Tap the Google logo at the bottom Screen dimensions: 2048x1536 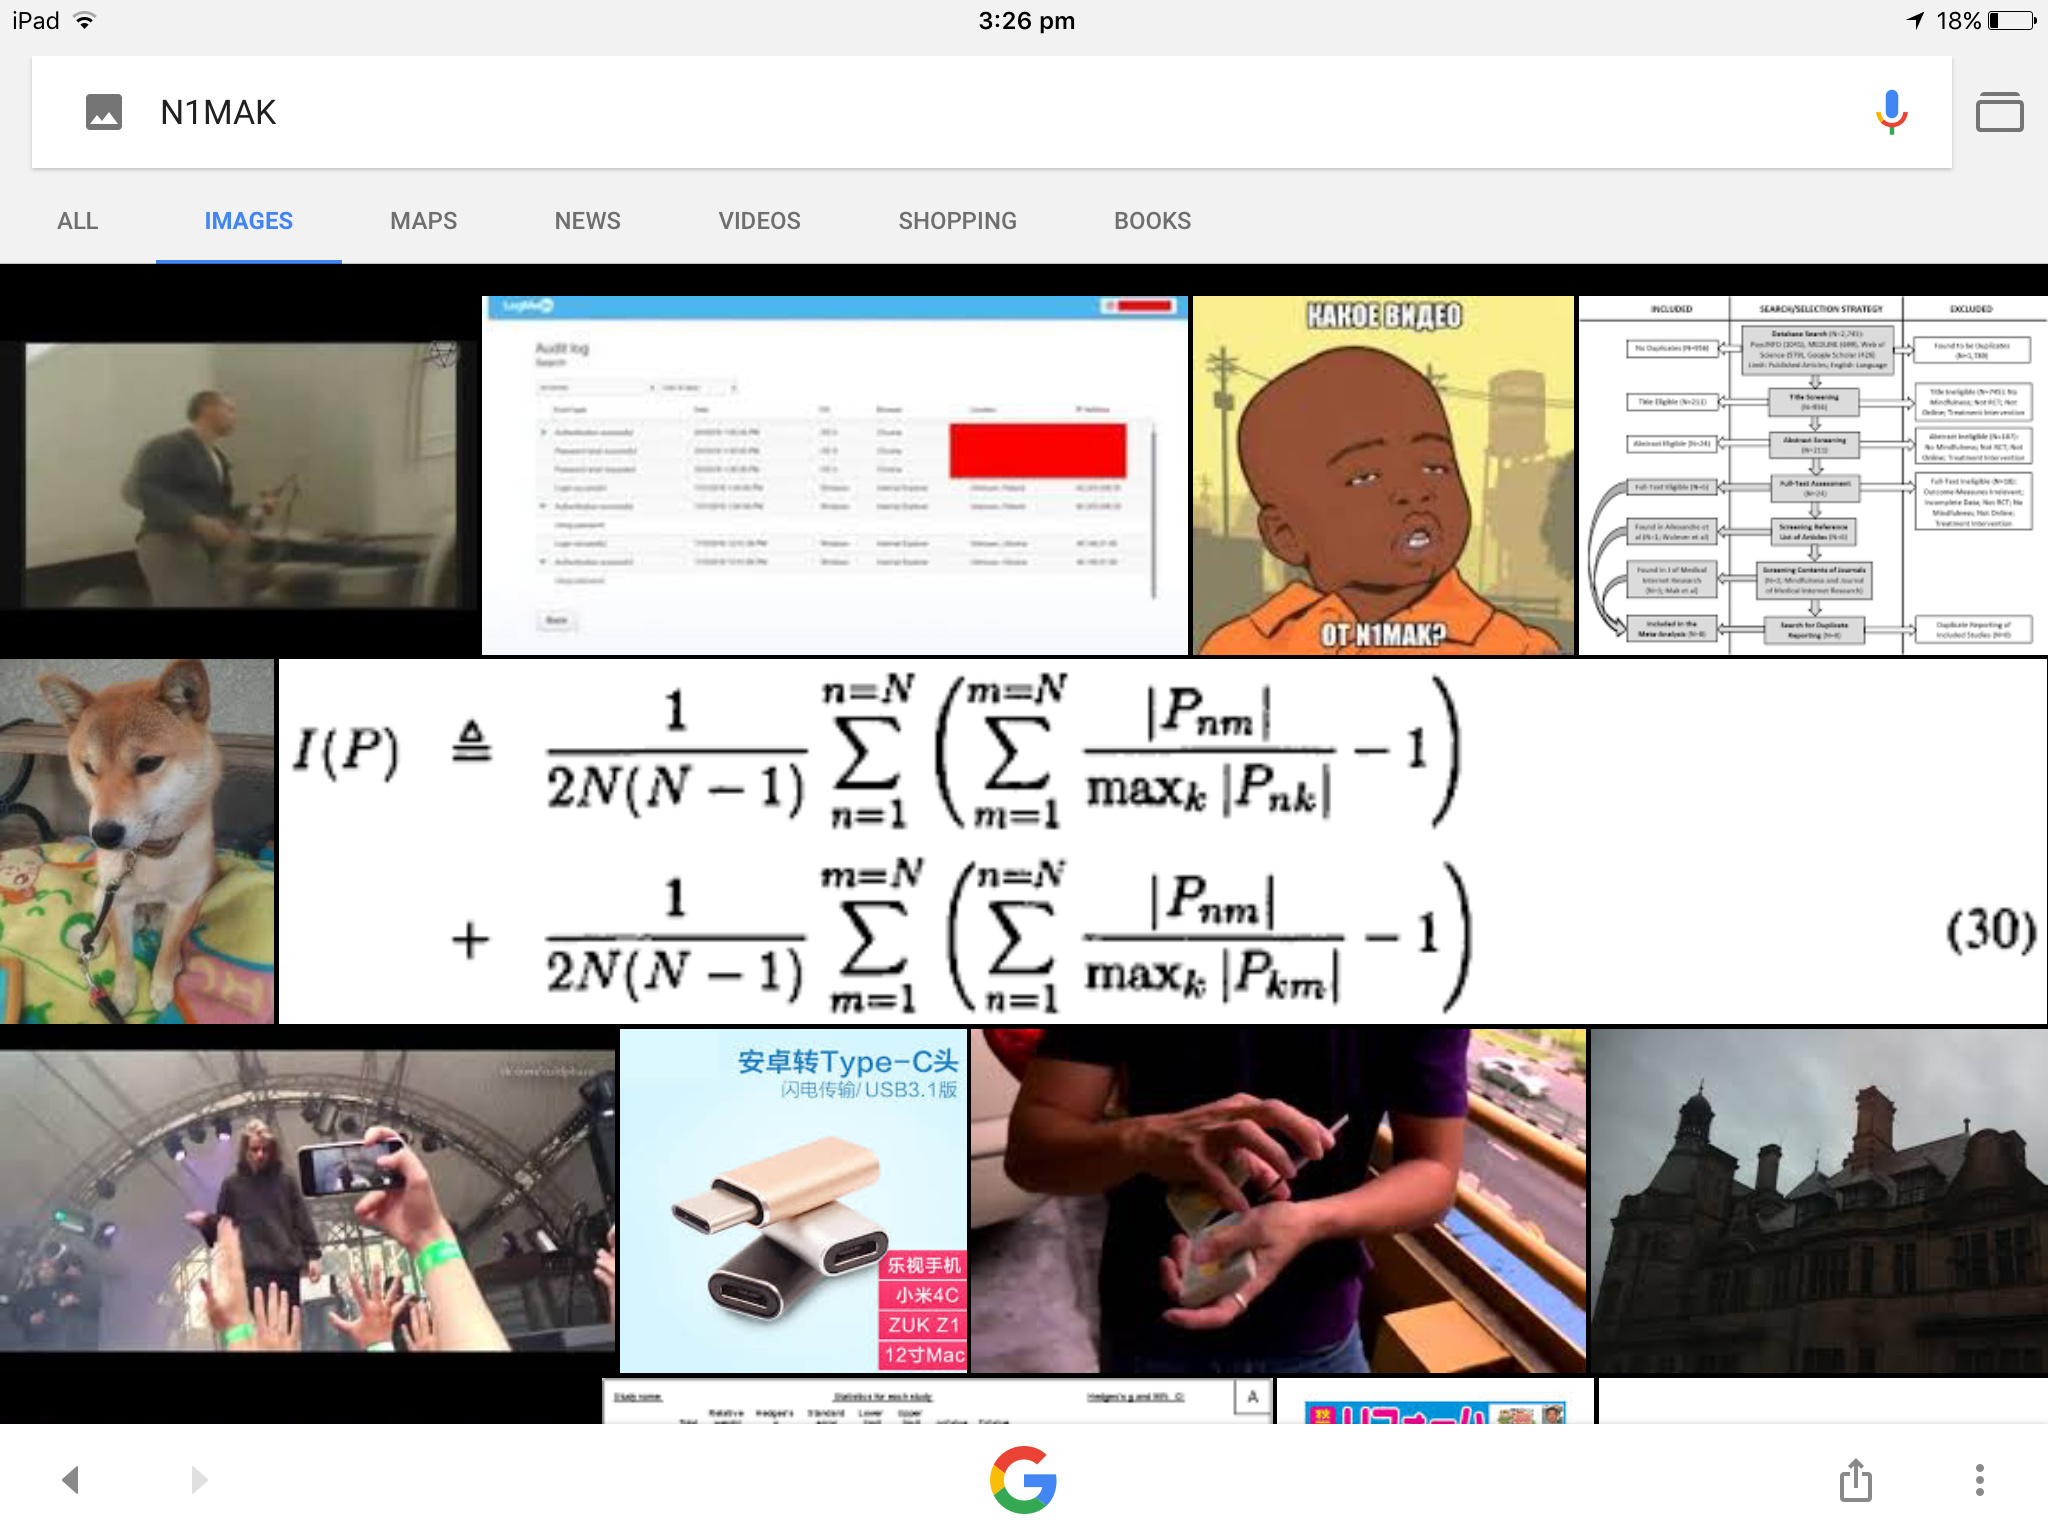(1023, 1479)
